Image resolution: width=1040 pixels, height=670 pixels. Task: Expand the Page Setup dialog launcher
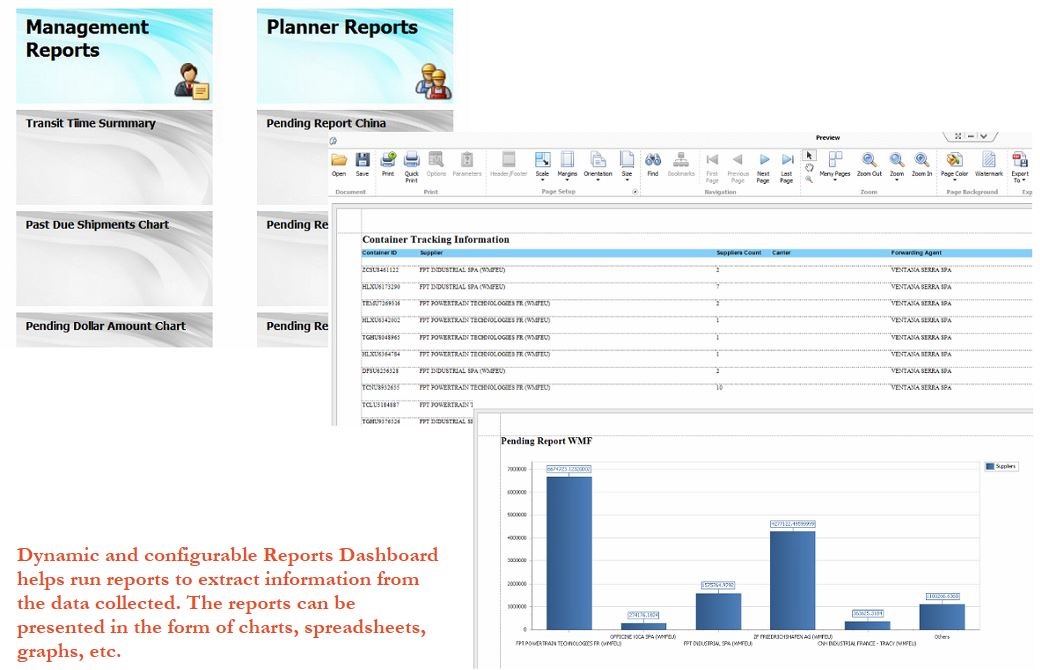pyautogui.click(x=635, y=192)
